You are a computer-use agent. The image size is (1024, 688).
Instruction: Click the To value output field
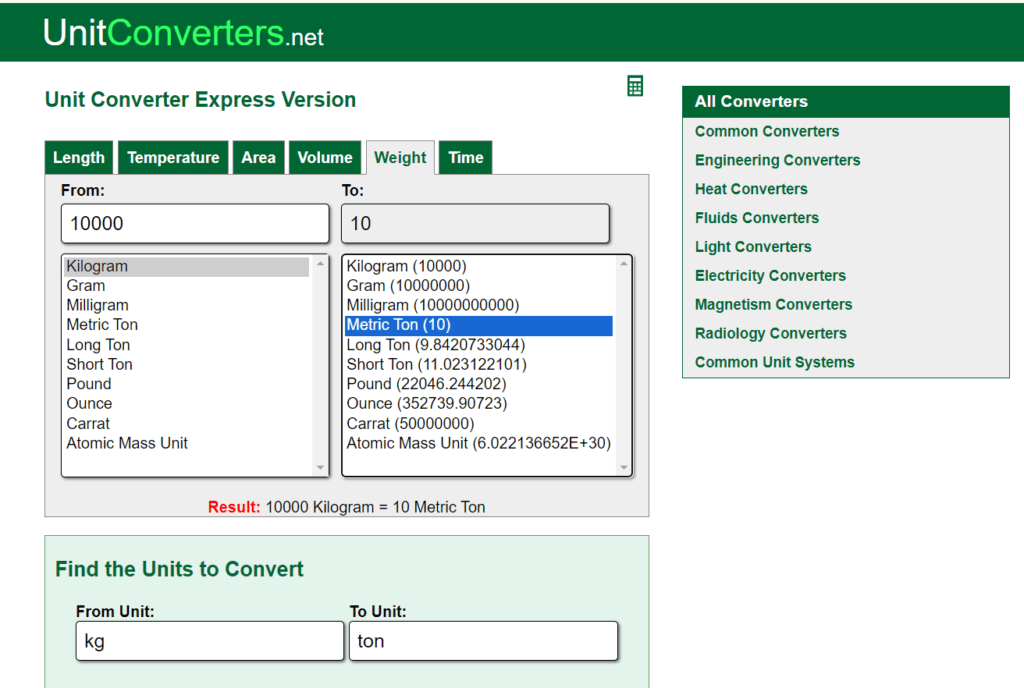(x=475, y=223)
